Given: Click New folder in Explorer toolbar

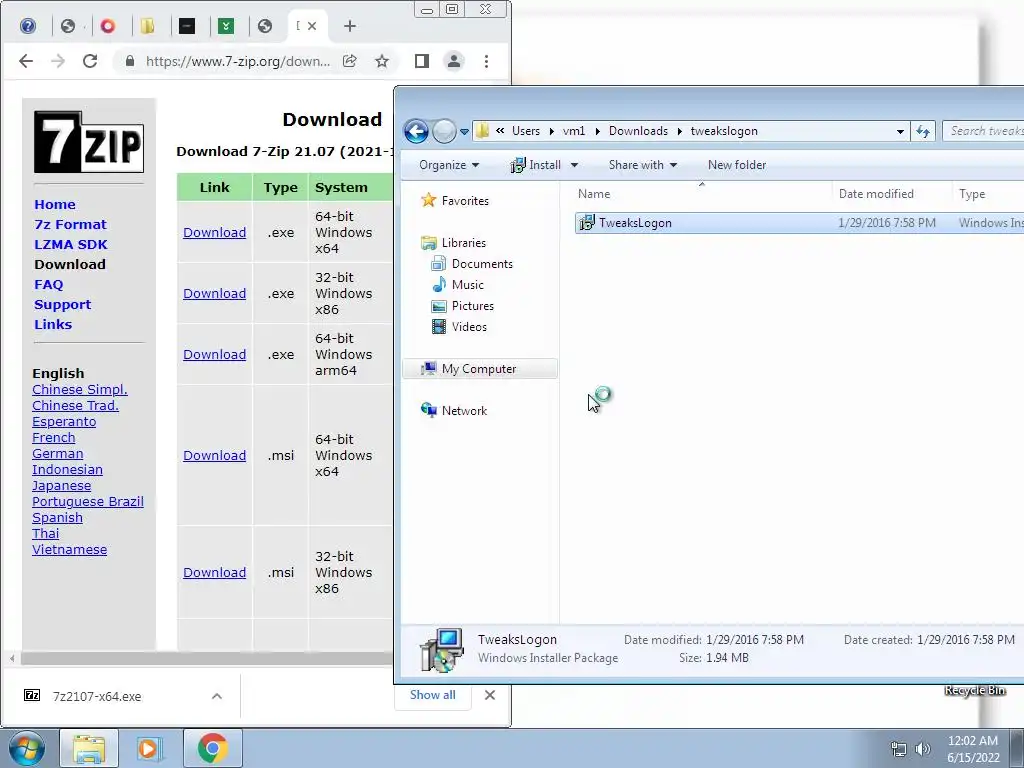Looking at the screenshot, I should point(737,165).
